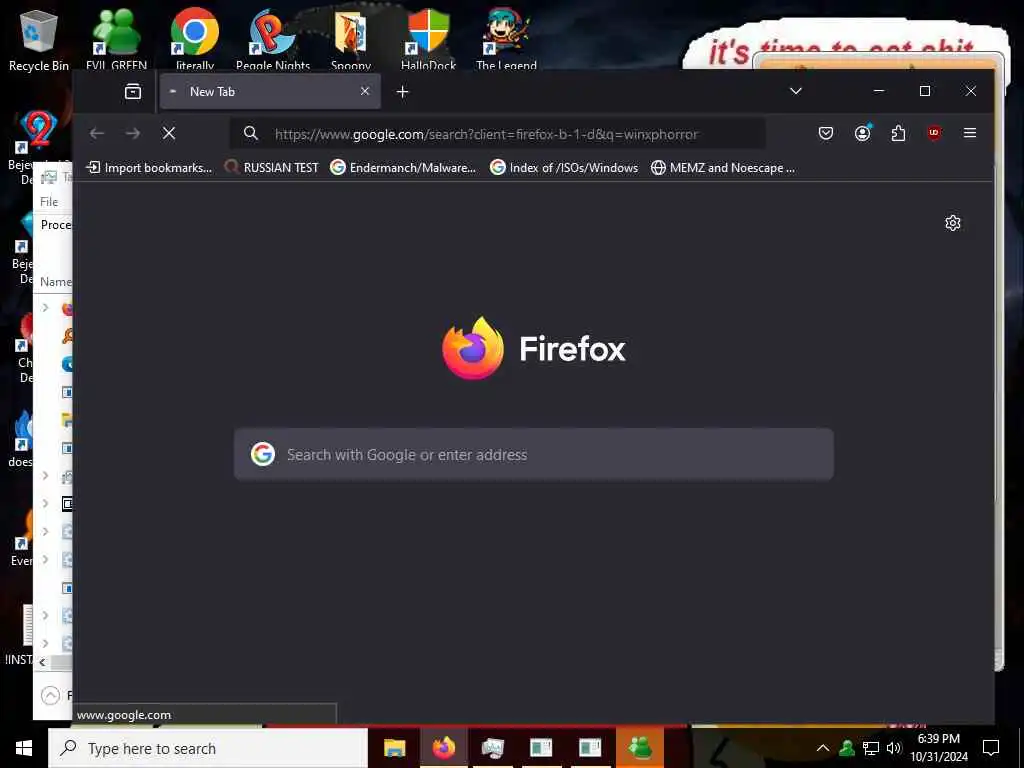Stop loading the page
1024x768 pixels.
click(x=168, y=133)
